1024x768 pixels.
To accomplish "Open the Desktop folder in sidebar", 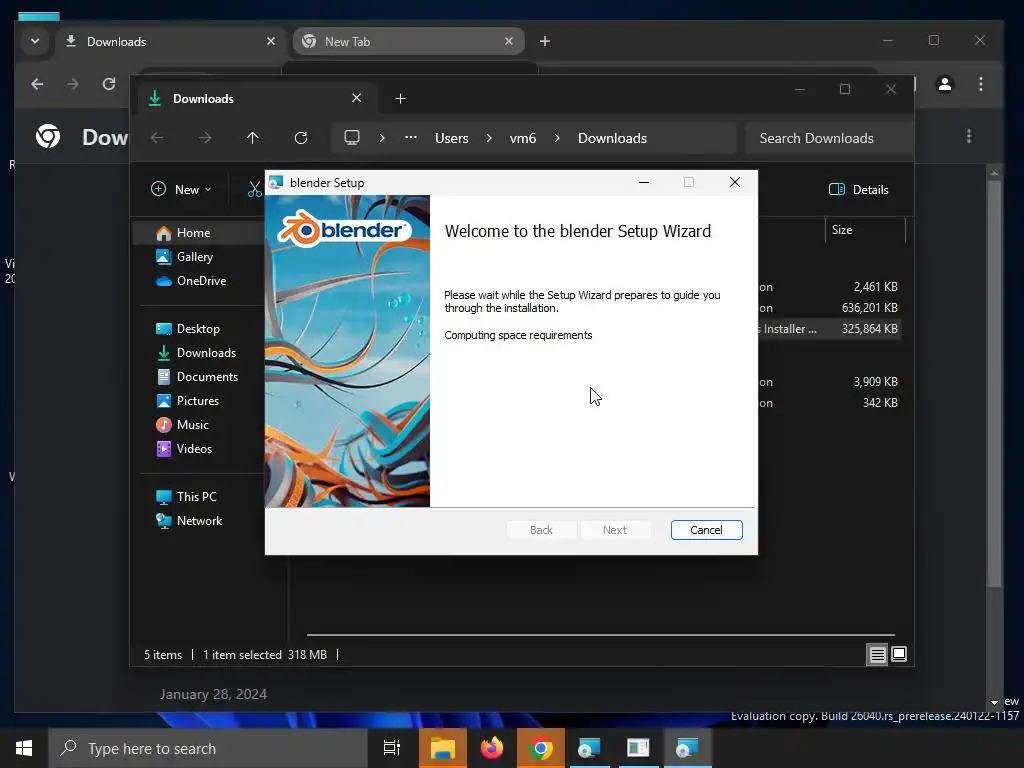I will tap(200, 328).
